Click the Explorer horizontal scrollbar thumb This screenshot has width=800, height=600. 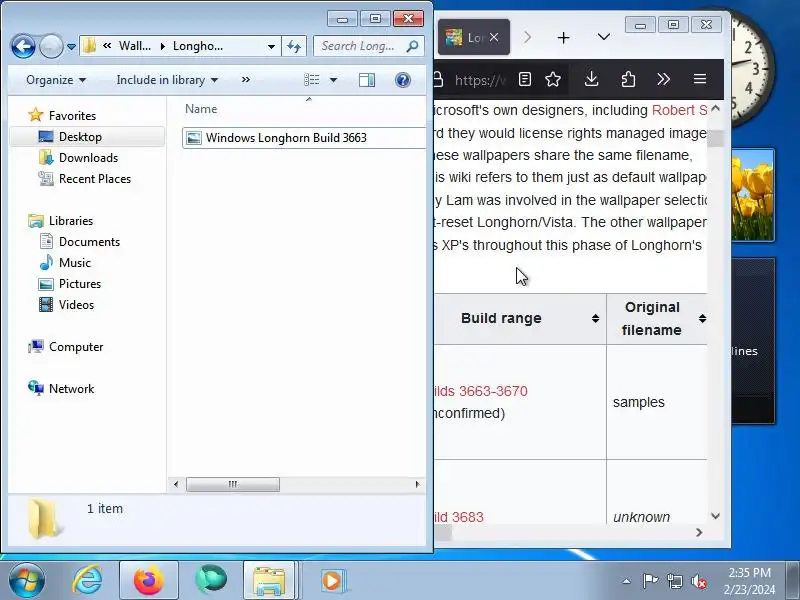tap(233, 484)
